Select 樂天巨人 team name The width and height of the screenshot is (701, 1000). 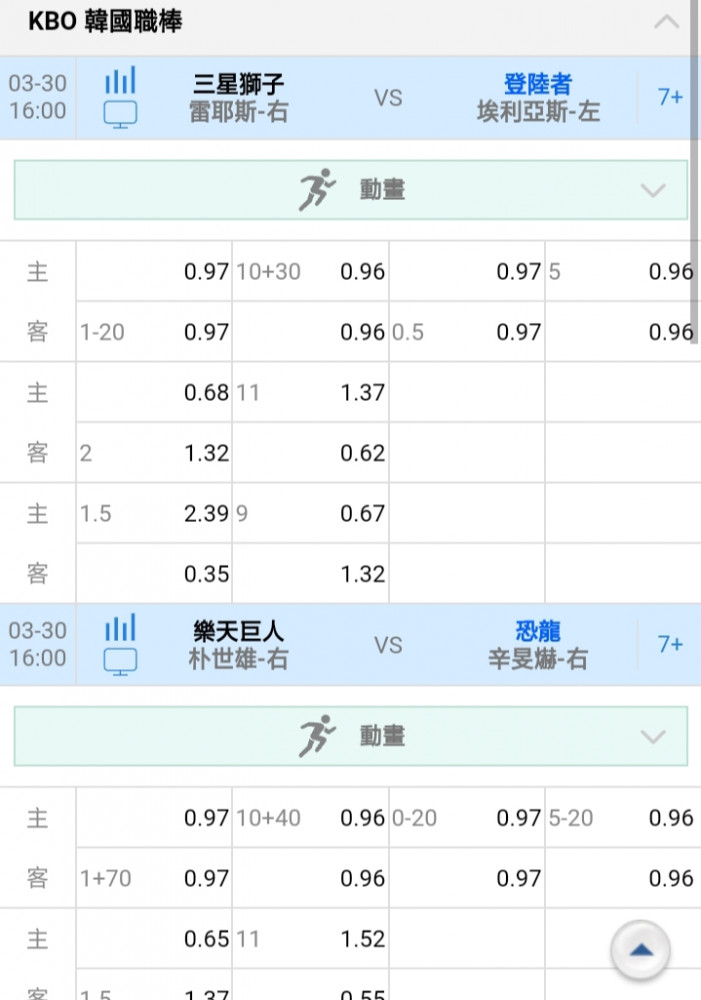tap(238, 631)
